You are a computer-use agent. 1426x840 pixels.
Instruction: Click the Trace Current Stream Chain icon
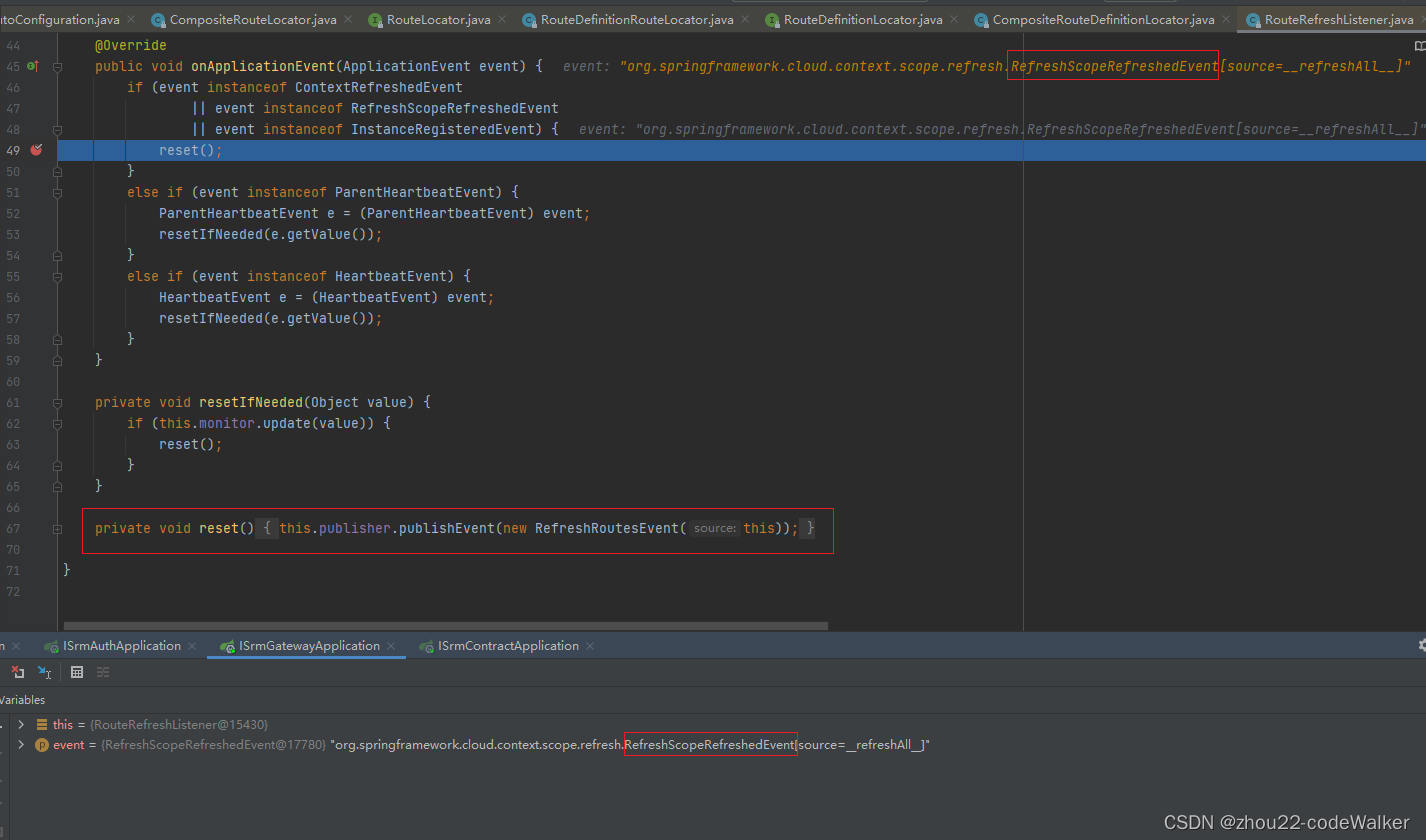[x=103, y=672]
